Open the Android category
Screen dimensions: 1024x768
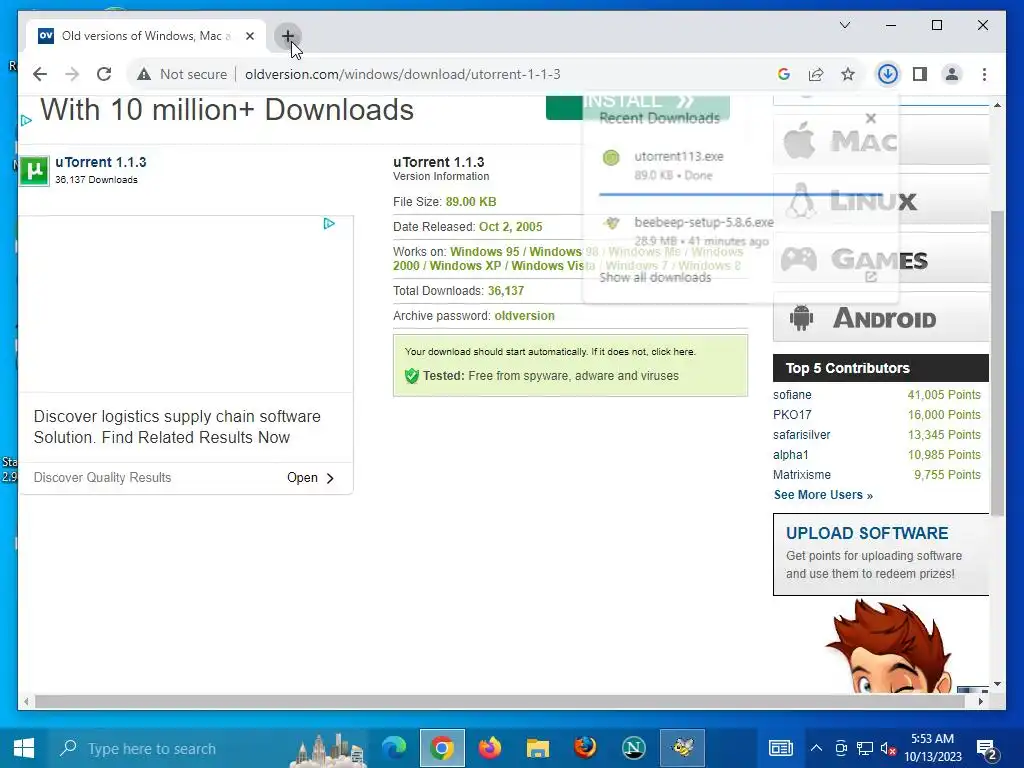point(881,318)
